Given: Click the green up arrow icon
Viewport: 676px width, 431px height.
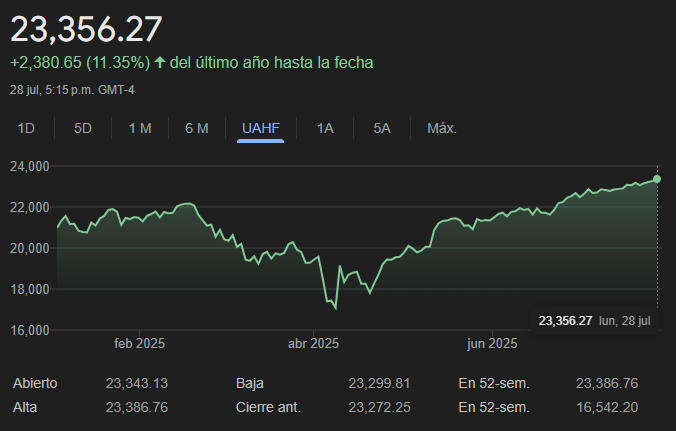Looking at the screenshot, I should point(160,62).
